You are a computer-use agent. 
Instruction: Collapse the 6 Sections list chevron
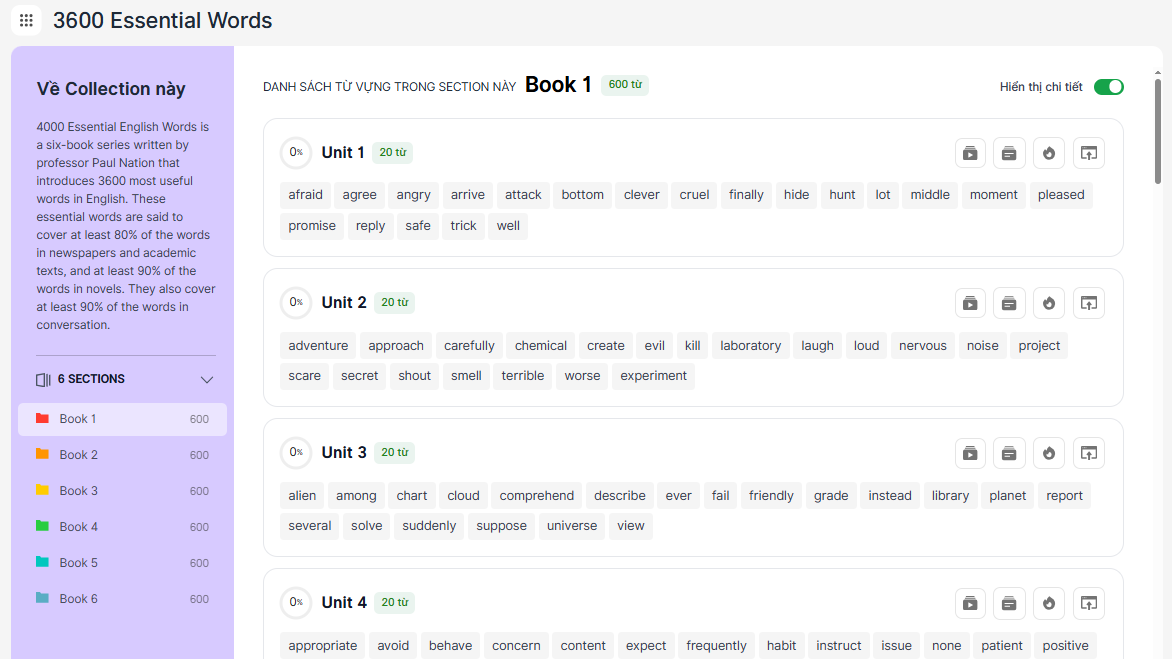(207, 380)
